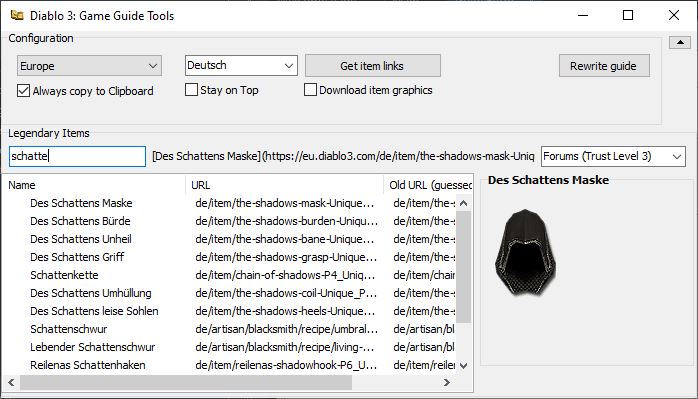Click the the-shadows-mask URL cell
Screen dimensions: 698x399
(x=285, y=203)
